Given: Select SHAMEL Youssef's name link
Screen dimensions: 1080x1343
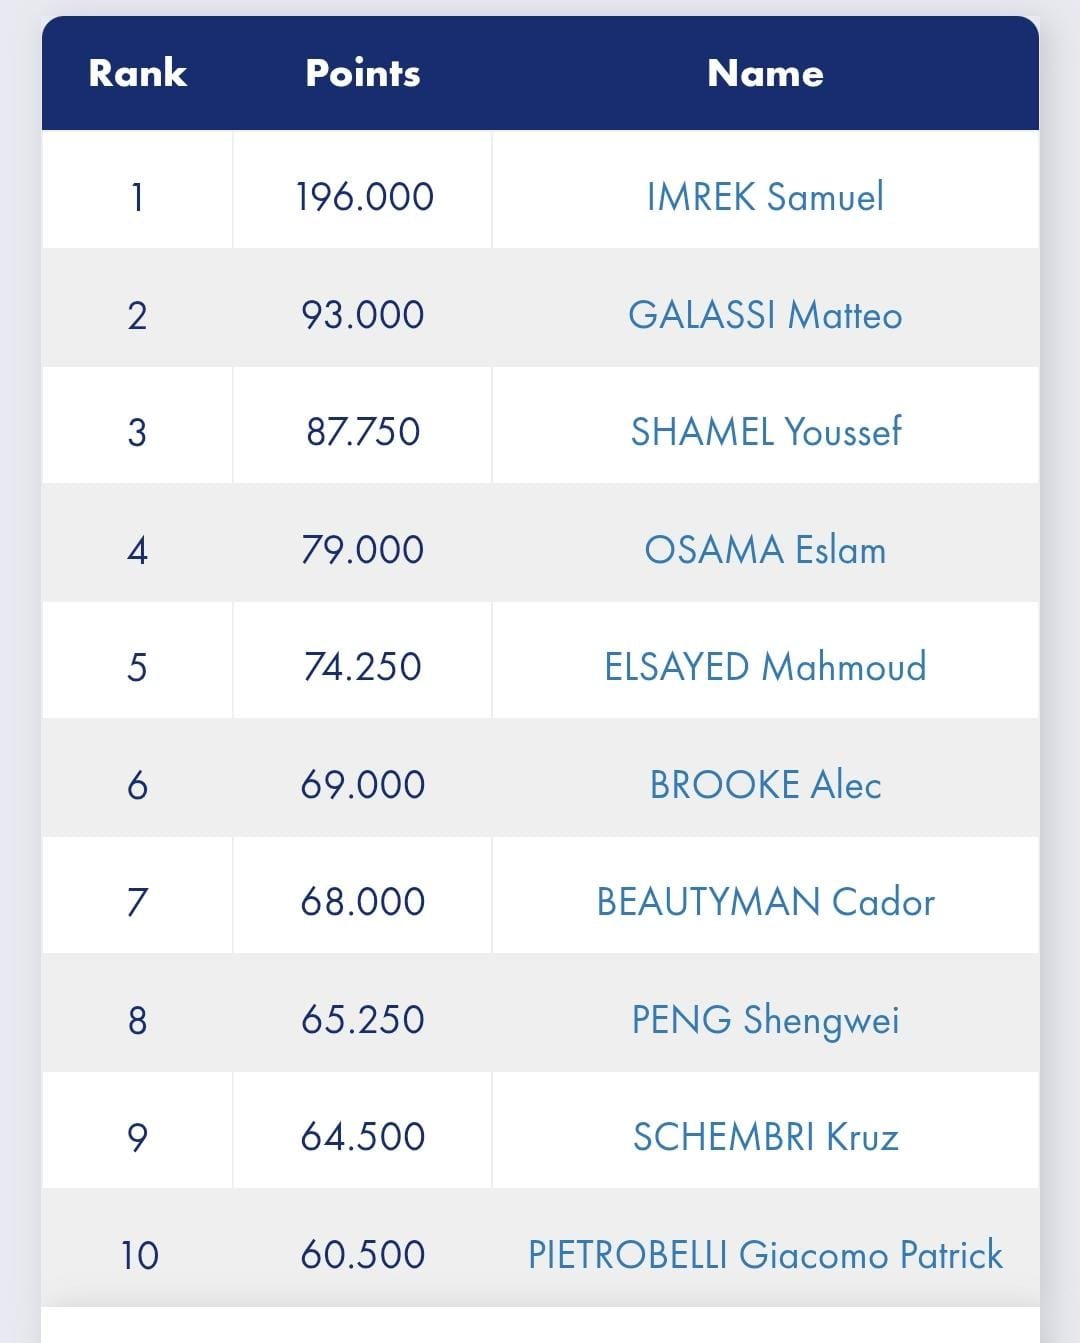Looking at the screenshot, I should click(x=765, y=431).
